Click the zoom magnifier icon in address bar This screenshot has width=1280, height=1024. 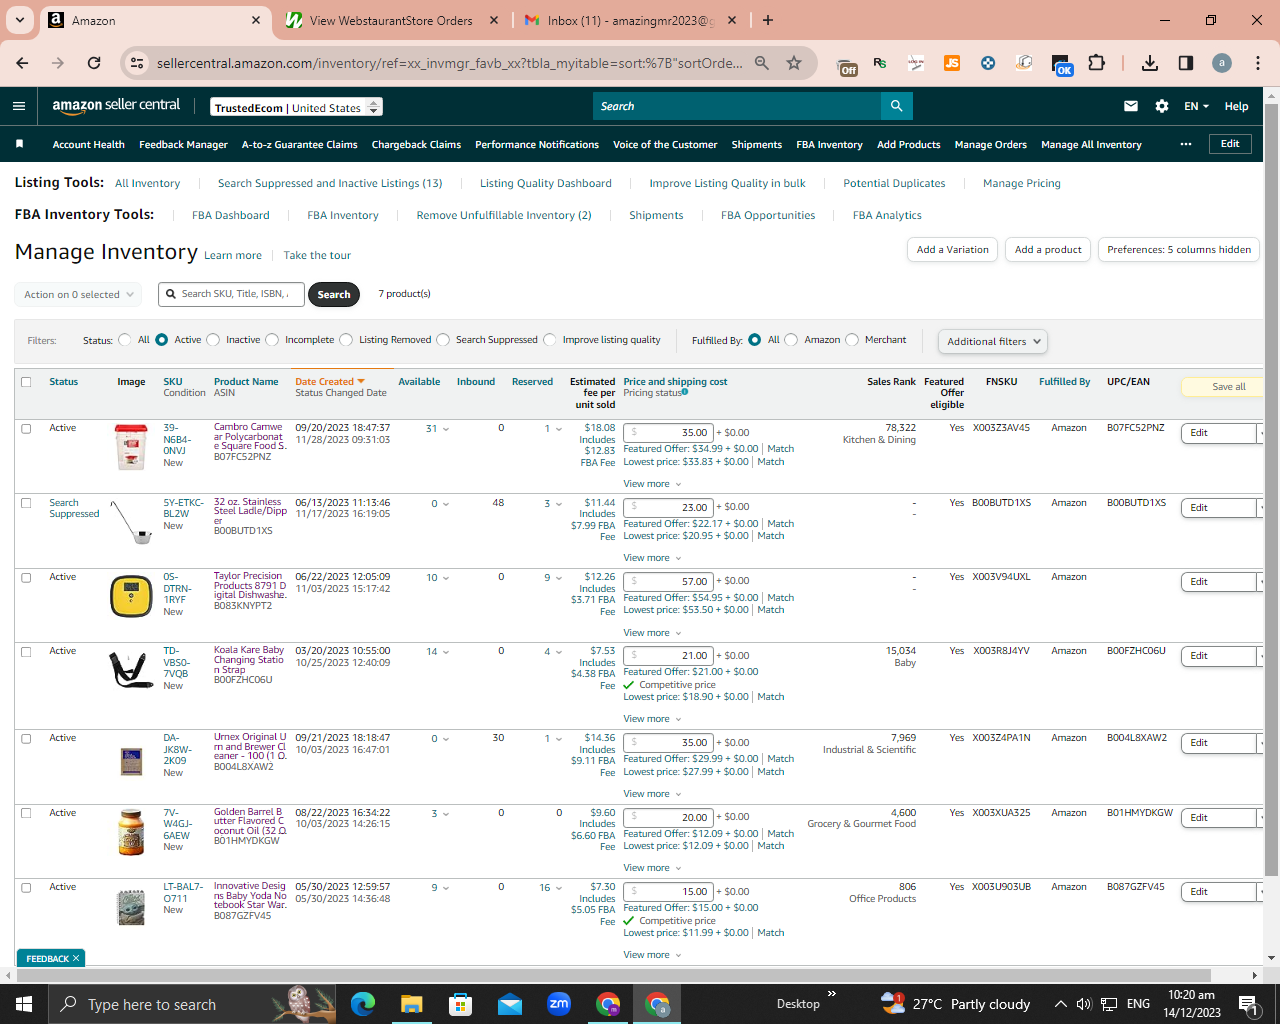click(762, 63)
